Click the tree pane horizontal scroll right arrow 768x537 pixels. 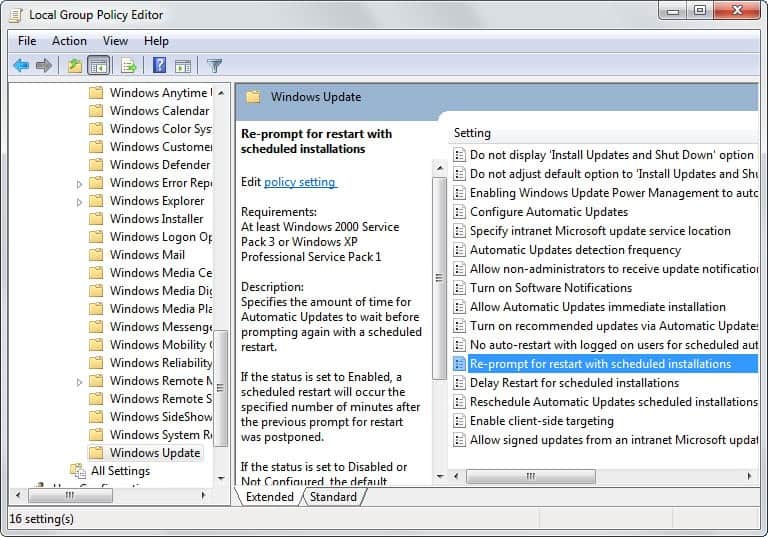click(203, 495)
